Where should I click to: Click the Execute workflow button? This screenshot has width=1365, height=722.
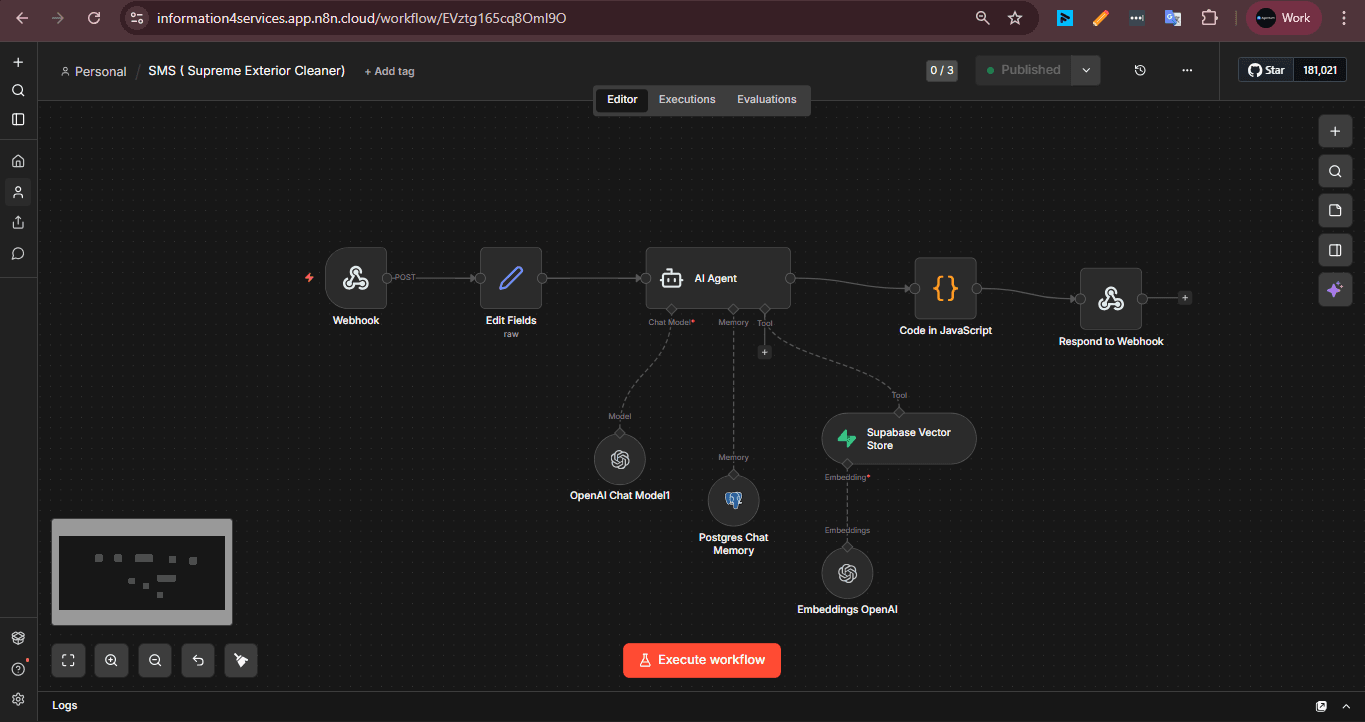(x=702, y=660)
